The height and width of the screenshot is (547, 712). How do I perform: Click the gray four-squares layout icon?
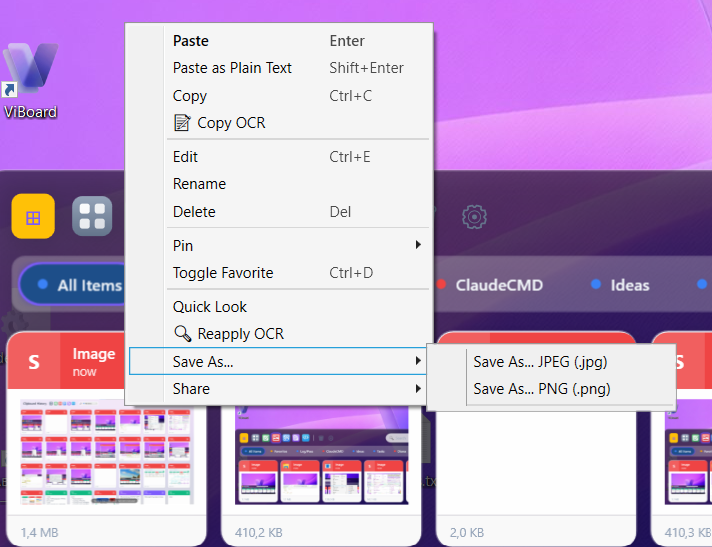[92, 216]
